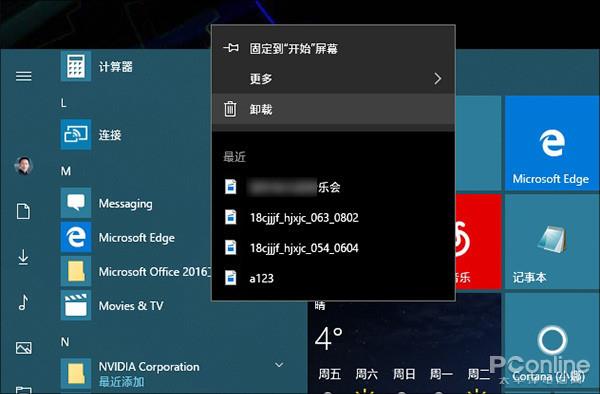Click the file icon beside 18cjjjf_hjxjc_054_0604

pos(230,247)
